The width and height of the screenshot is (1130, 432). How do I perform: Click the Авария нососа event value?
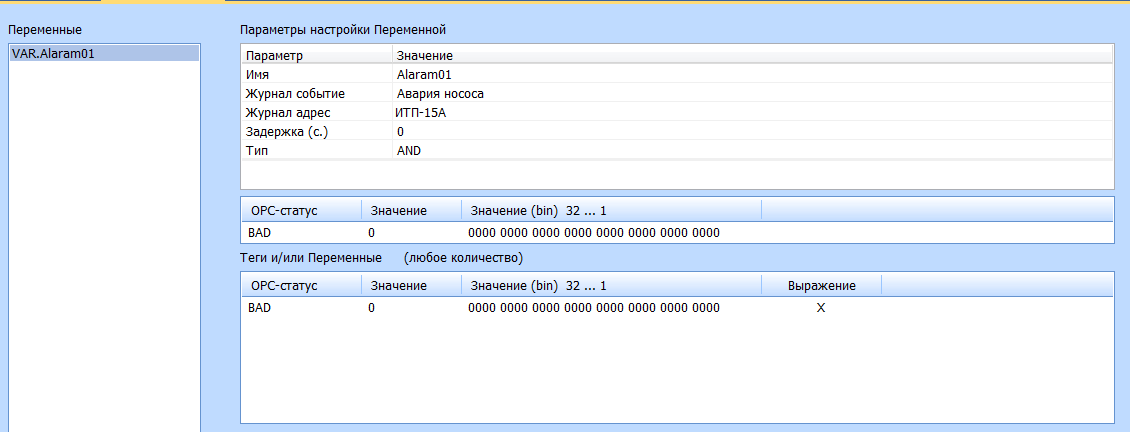pos(440,94)
